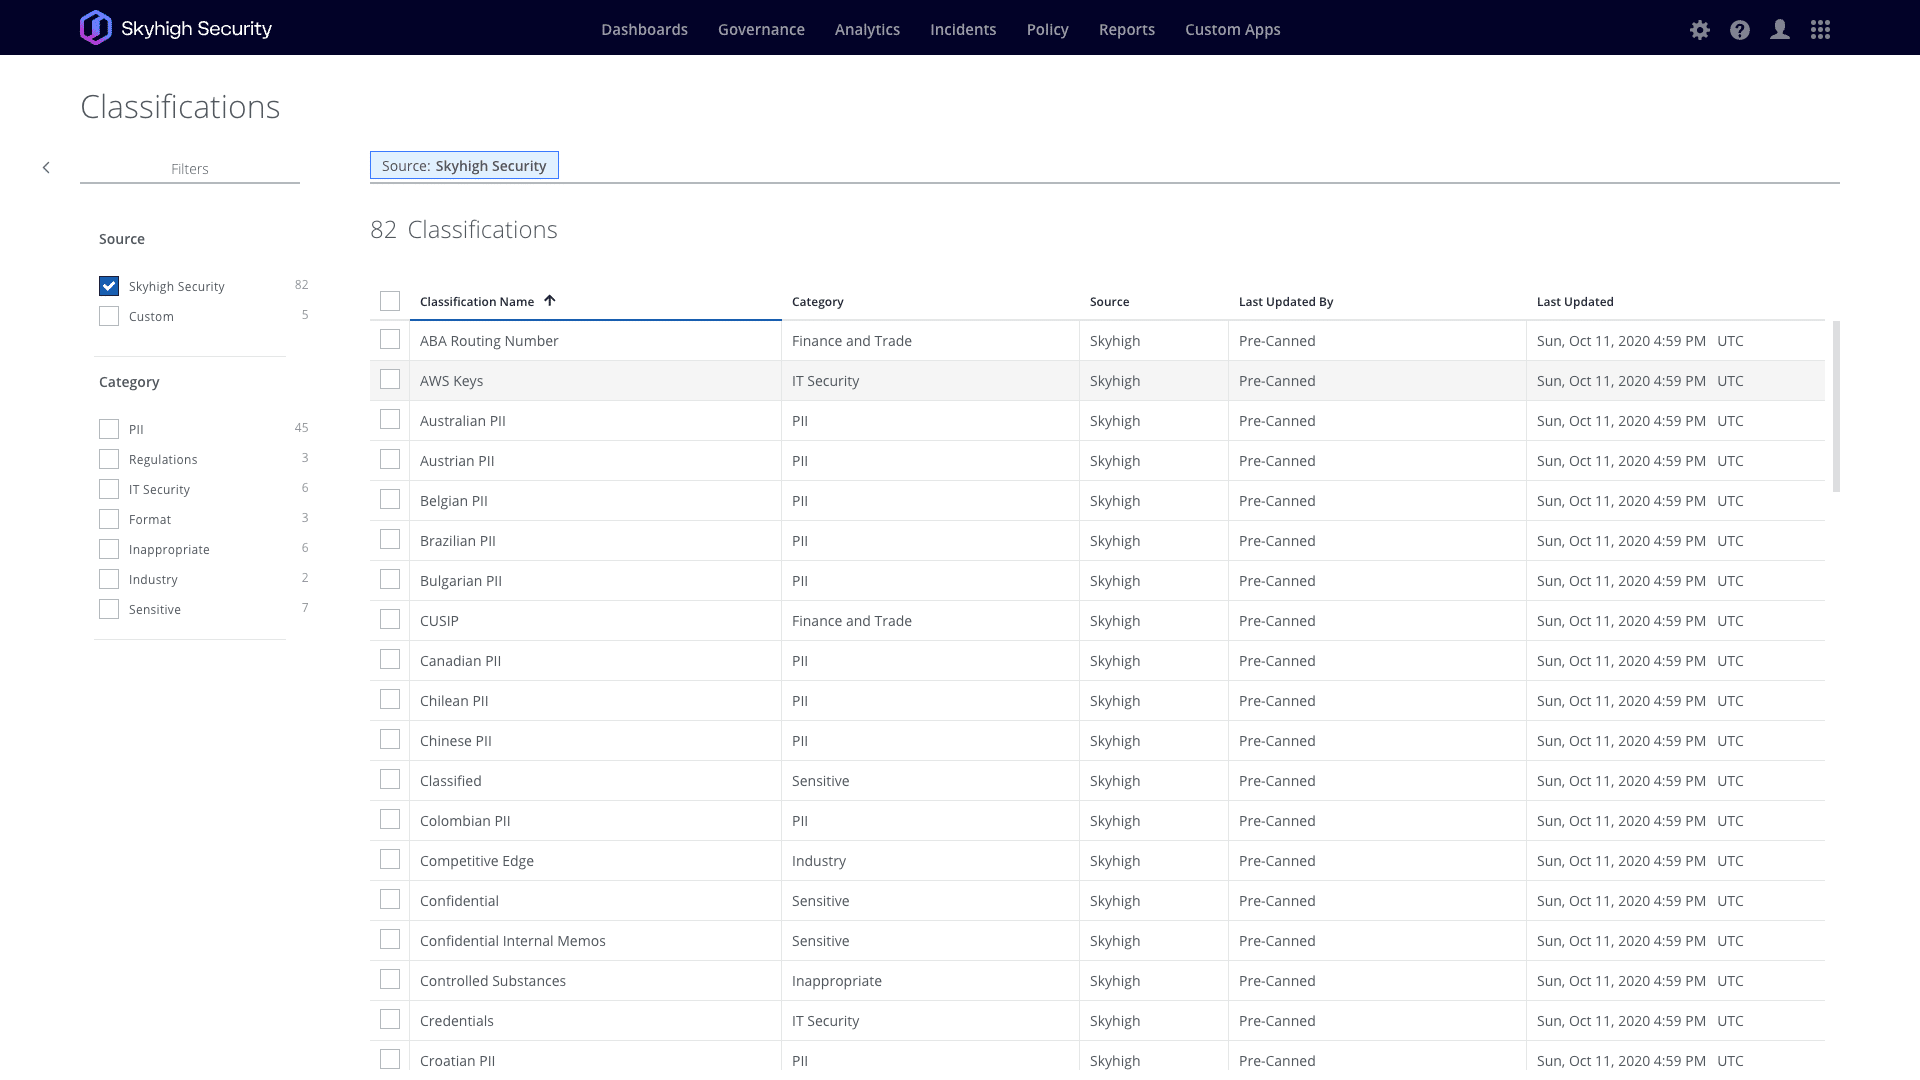Open the apps grid icon
Screen dimensions: 1920x1080
click(1820, 30)
